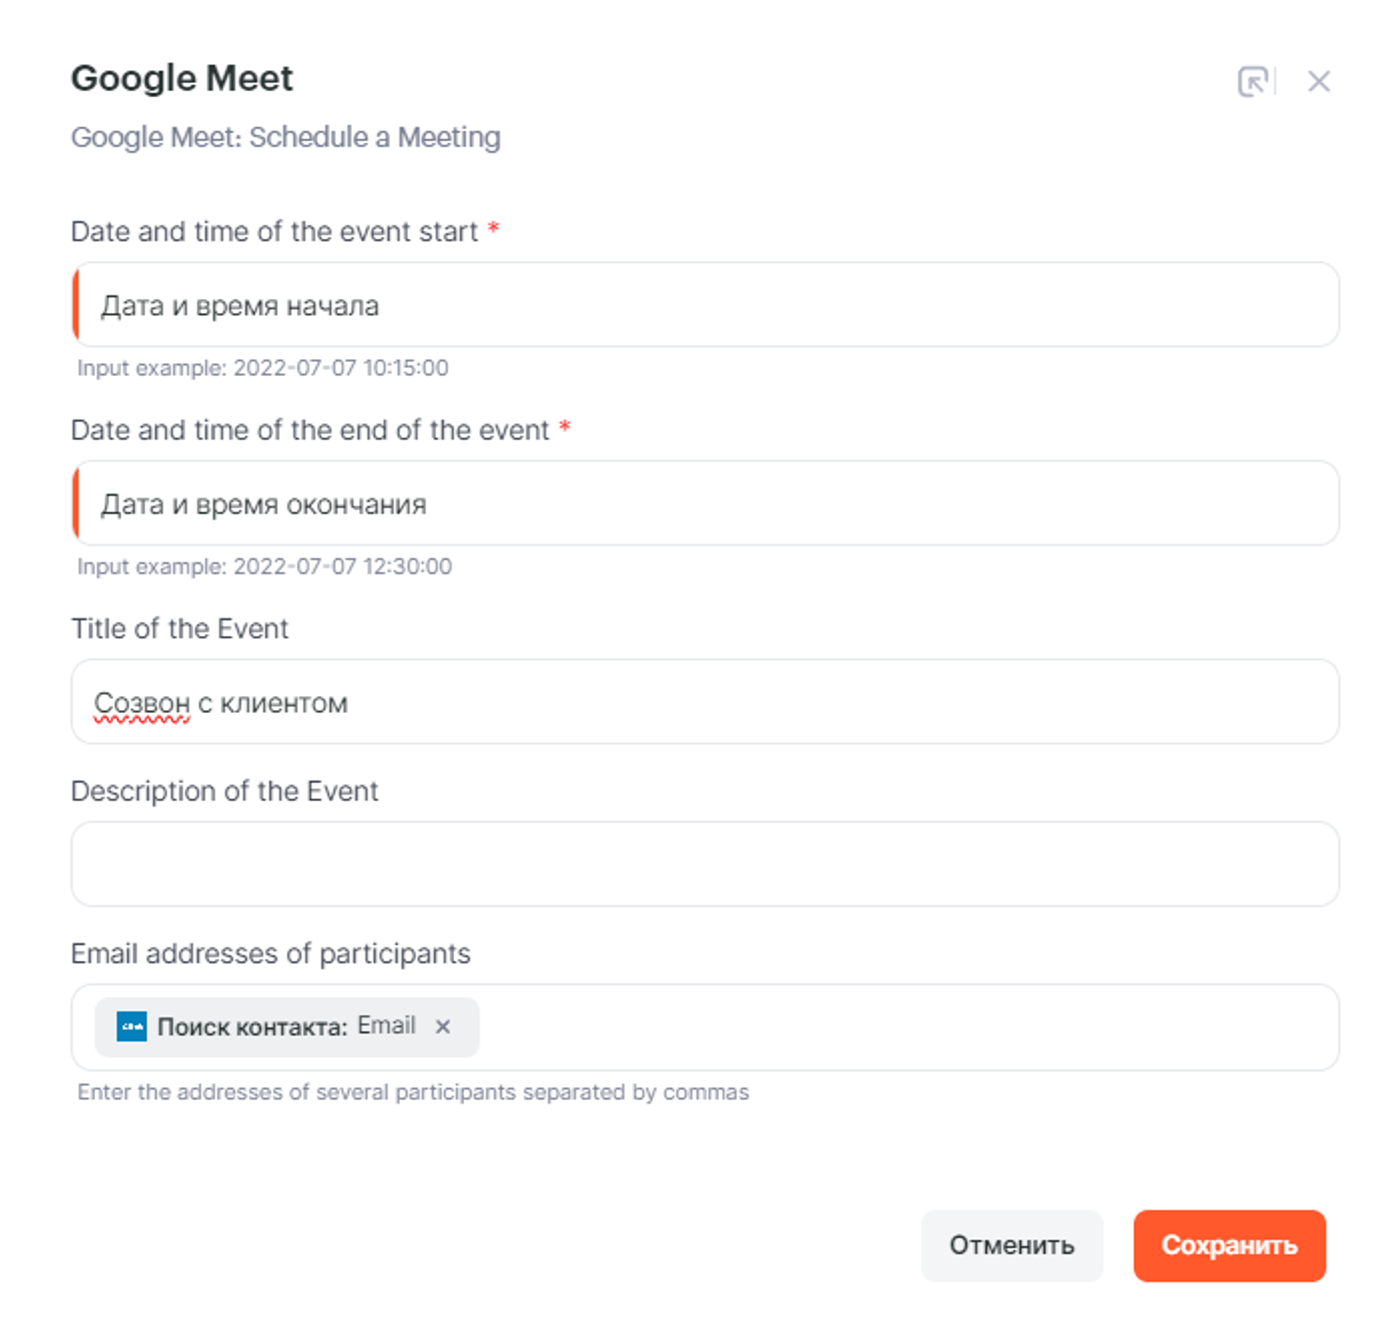The height and width of the screenshot is (1342, 1400).
Task: Click the pop-out window icon
Action: click(x=1253, y=81)
